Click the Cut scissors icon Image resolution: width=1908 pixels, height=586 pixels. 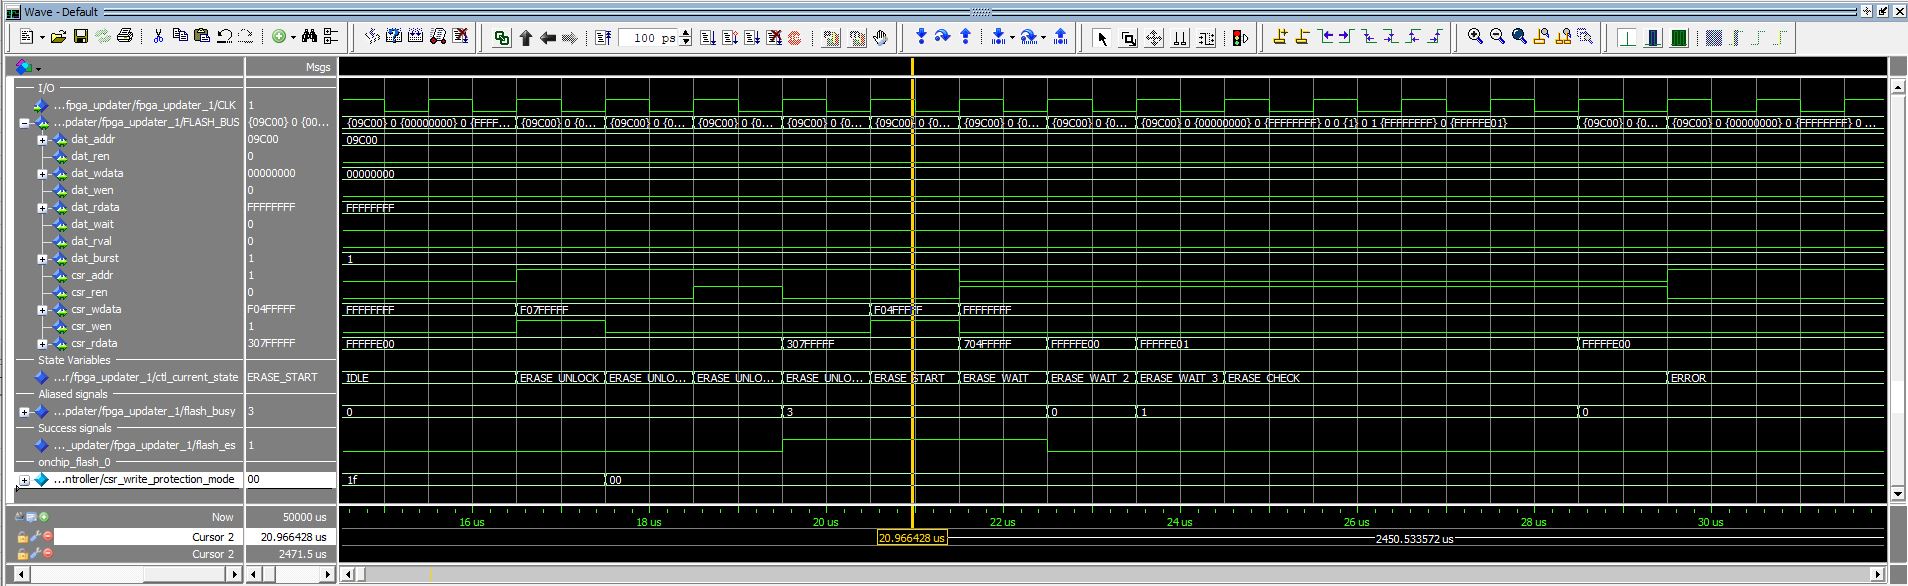pos(158,37)
